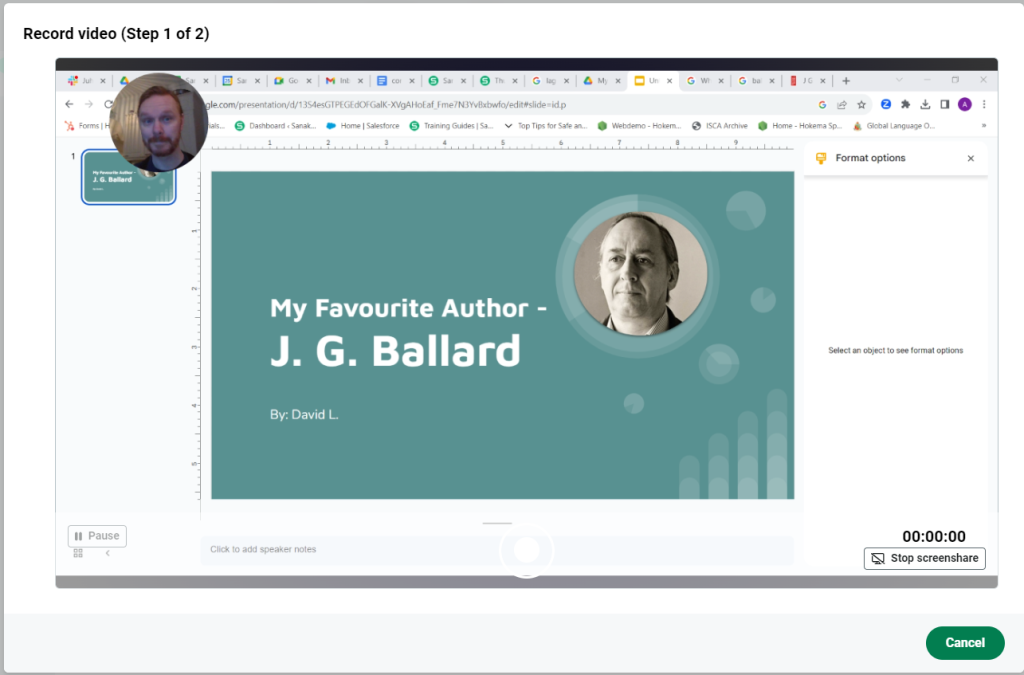Image resolution: width=1024 pixels, height=675 pixels.
Task: Open the Home | Salesforce bookmark
Action: tap(363, 126)
